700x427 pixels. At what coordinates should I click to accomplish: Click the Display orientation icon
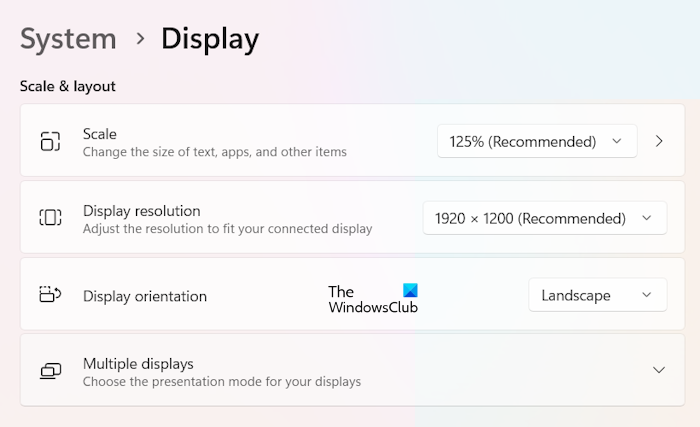(x=50, y=295)
